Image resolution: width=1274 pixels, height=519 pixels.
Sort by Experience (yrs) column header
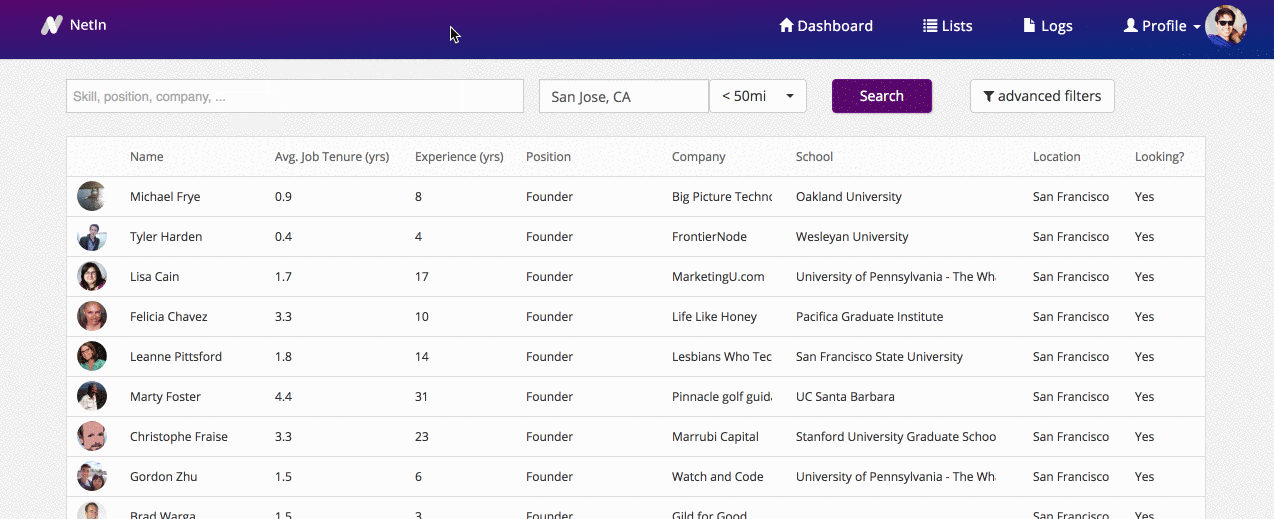tap(458, 157)
